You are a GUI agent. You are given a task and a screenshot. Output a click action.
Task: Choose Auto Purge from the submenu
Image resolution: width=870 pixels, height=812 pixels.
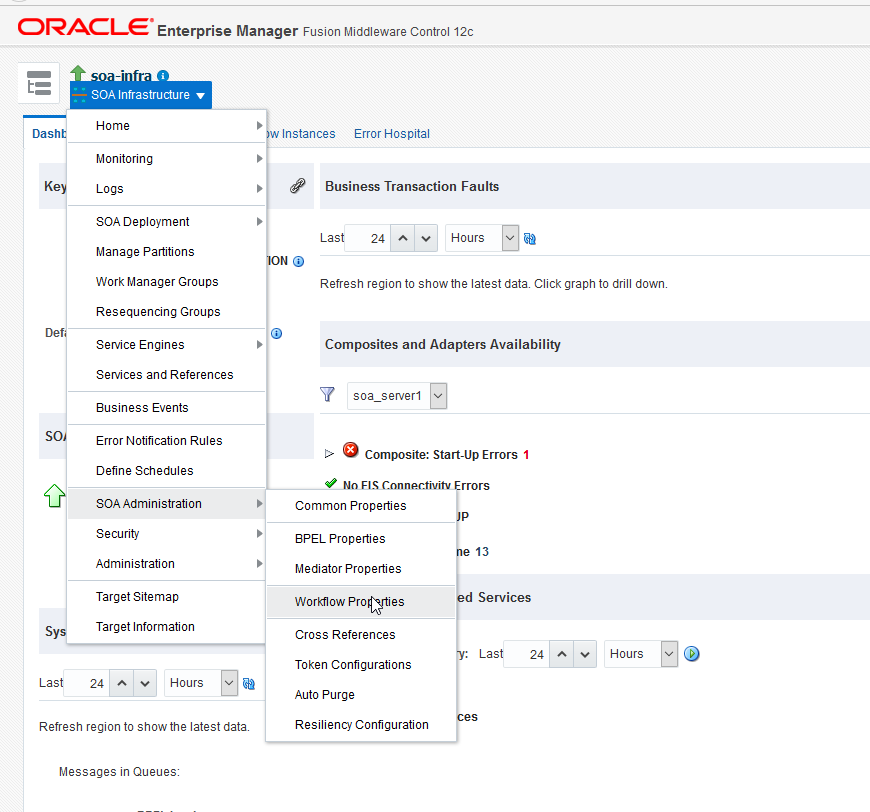(361, 695)
